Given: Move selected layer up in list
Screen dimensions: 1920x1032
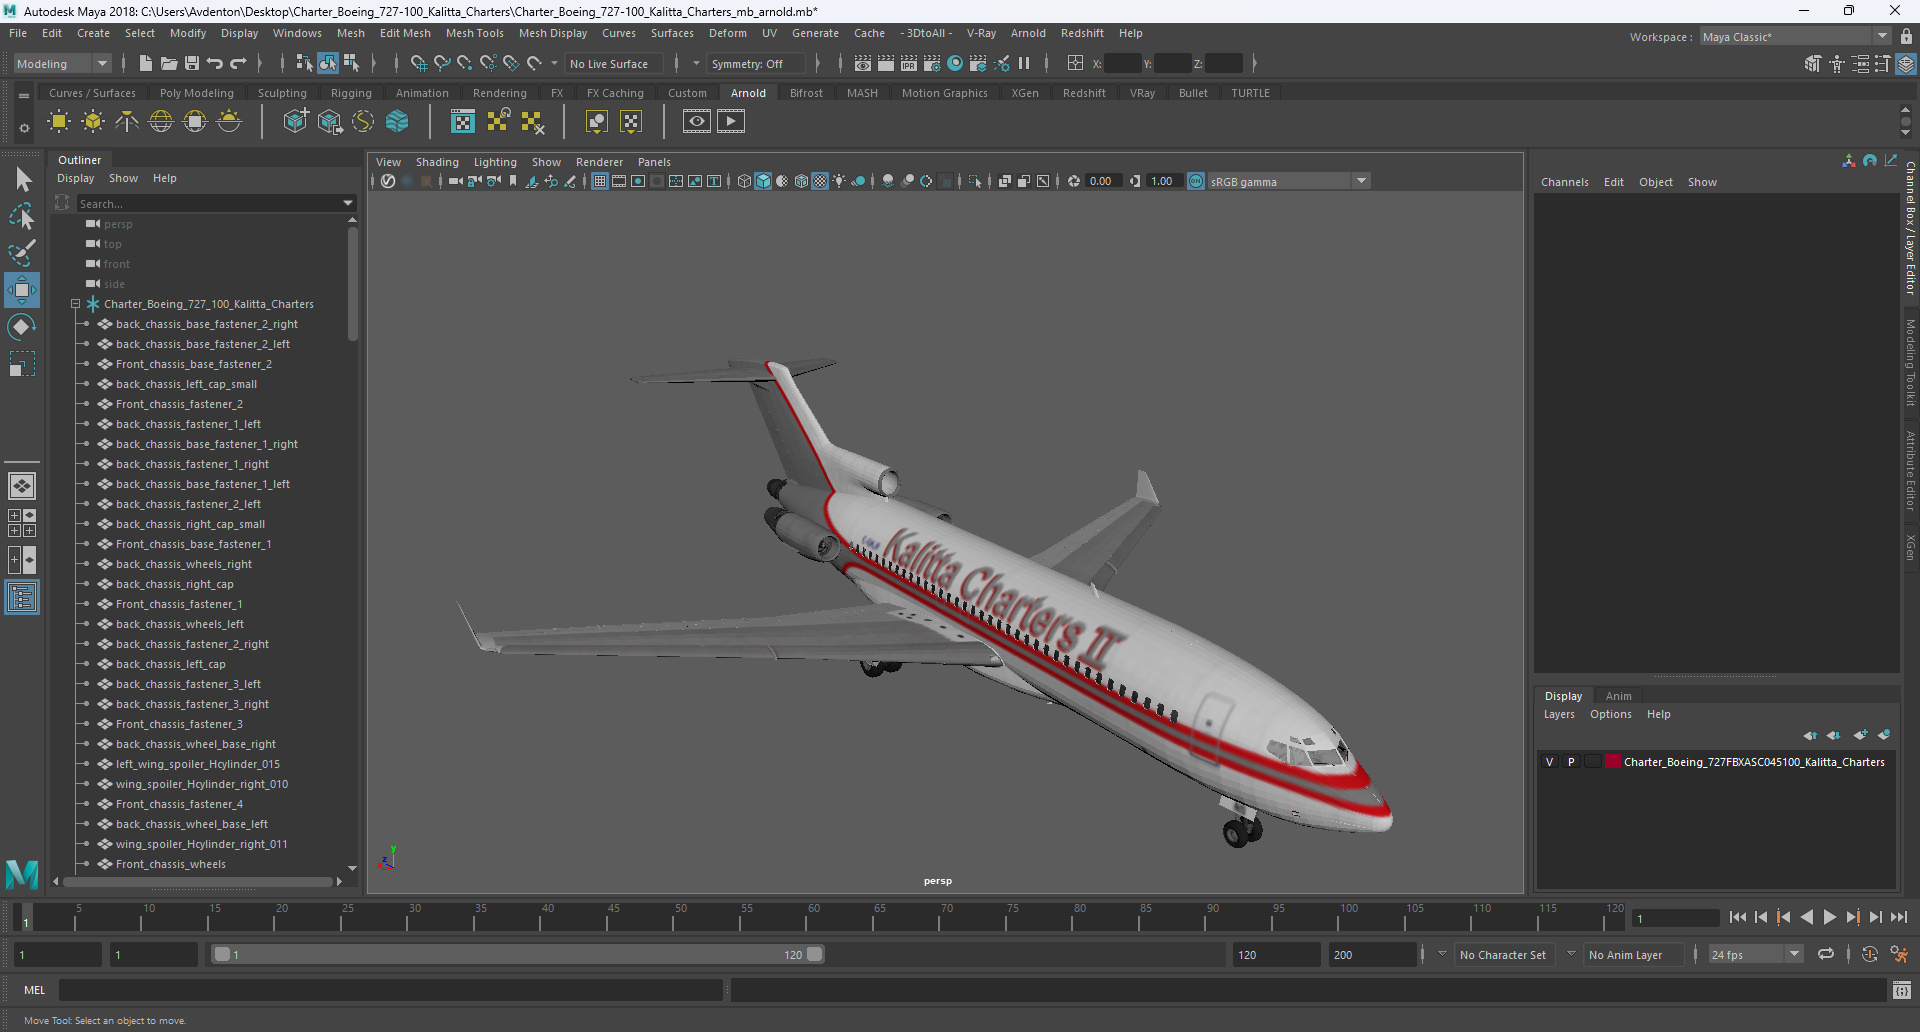Looking at the screenshot, I should pyautogui.click(x=1810, y=735).
